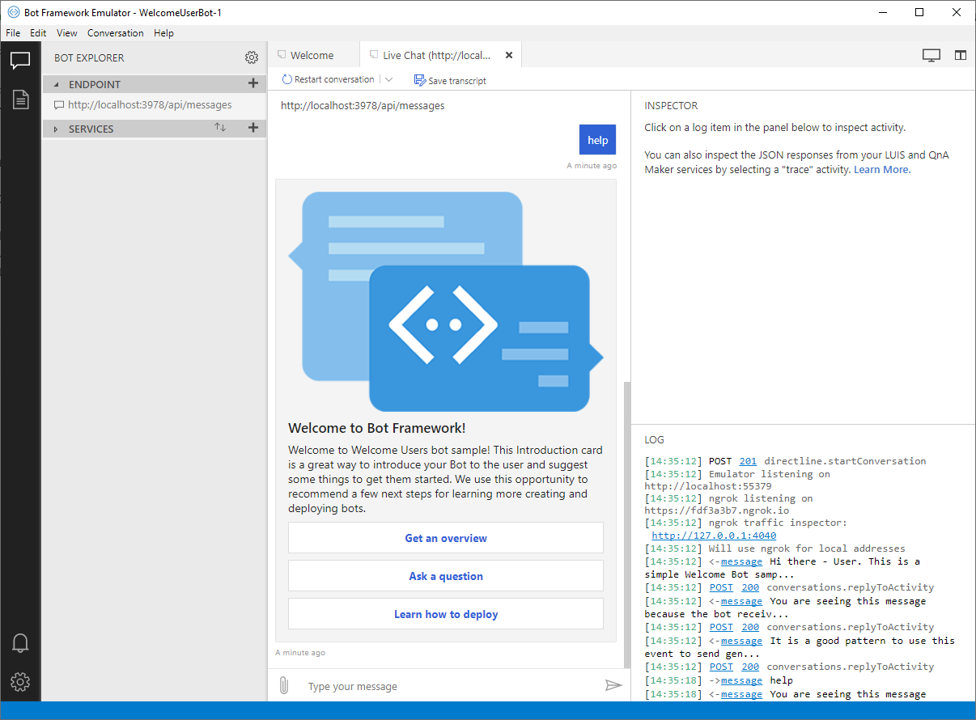Toggle the split editor layout icon
The height and width of the screenshot is (720, 976).
960,56
